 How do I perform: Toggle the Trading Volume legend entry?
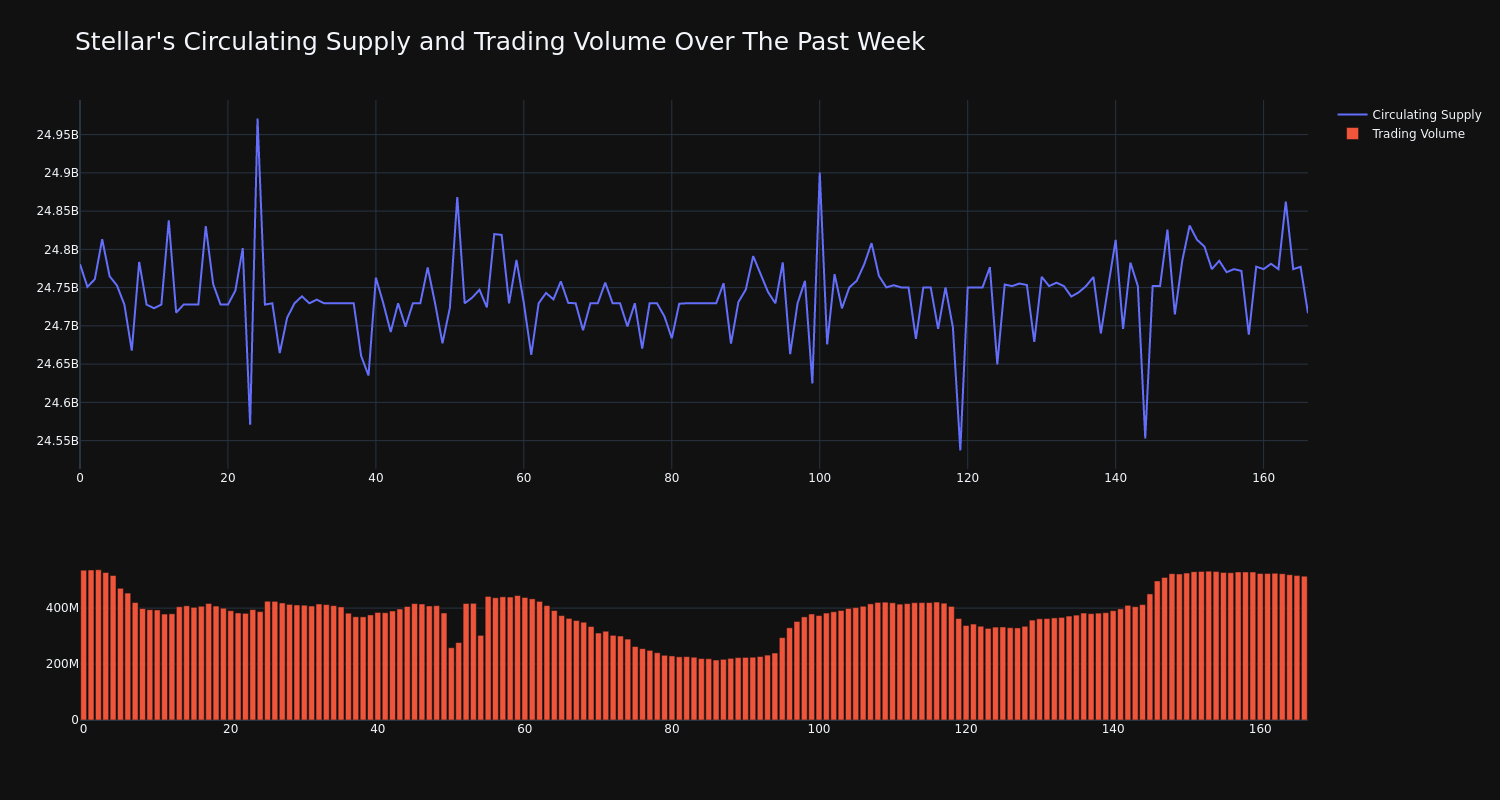point(1409,134)
